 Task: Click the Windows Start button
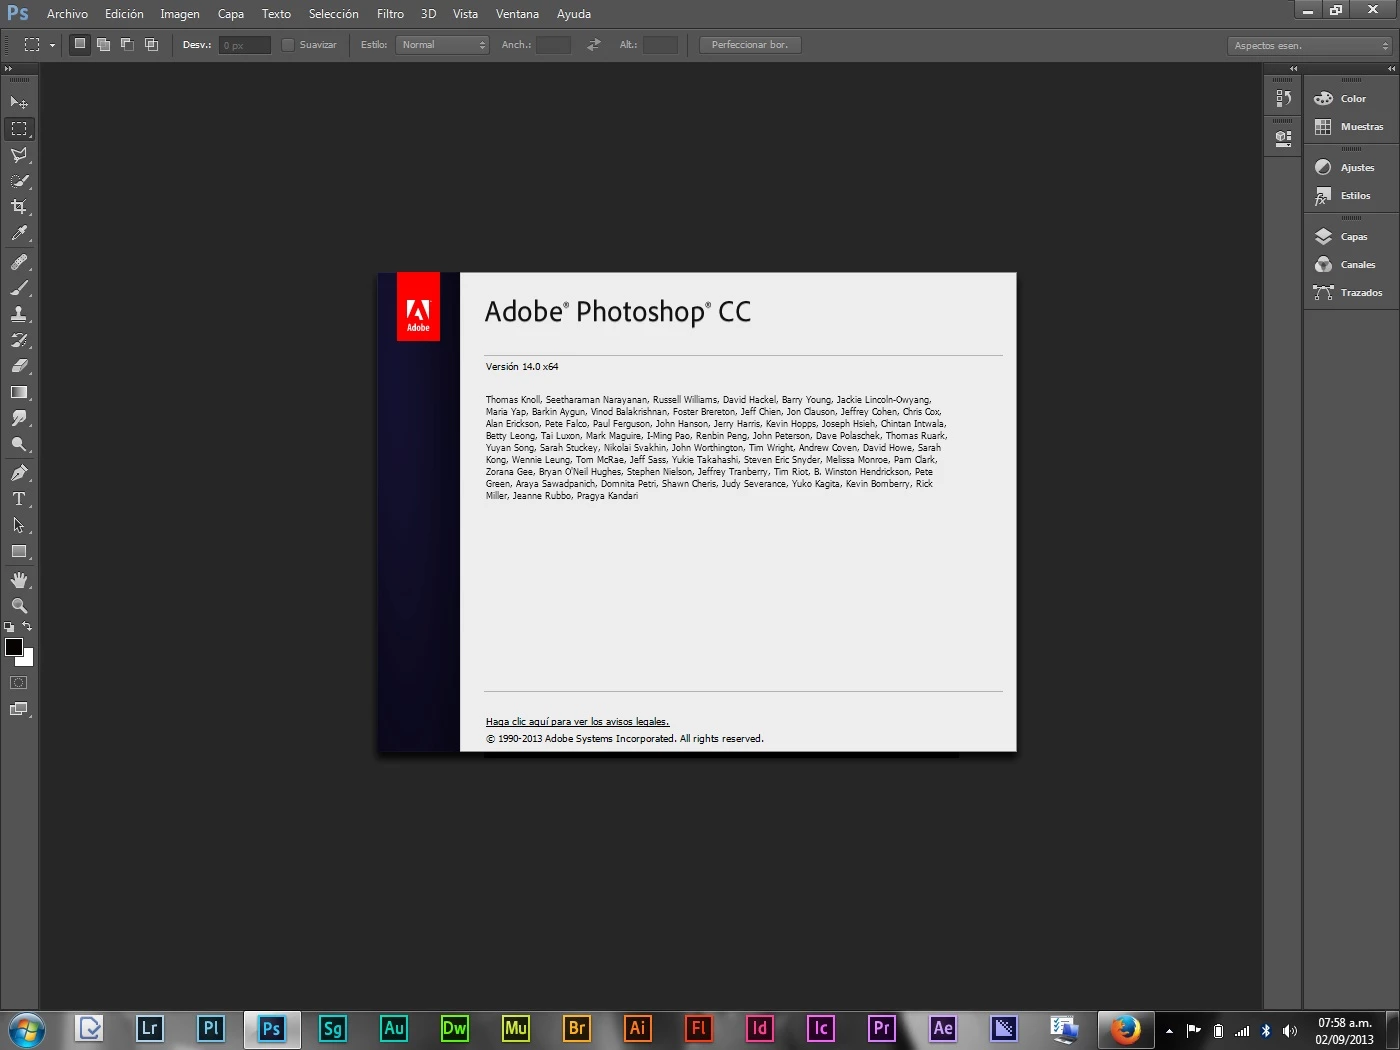click(26, 1030)
